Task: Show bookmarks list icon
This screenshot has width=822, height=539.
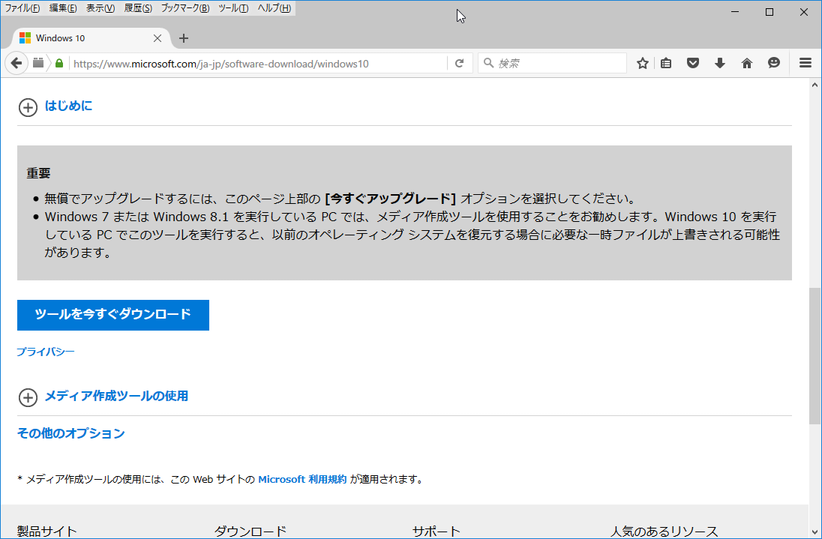Action: (666, 63)
